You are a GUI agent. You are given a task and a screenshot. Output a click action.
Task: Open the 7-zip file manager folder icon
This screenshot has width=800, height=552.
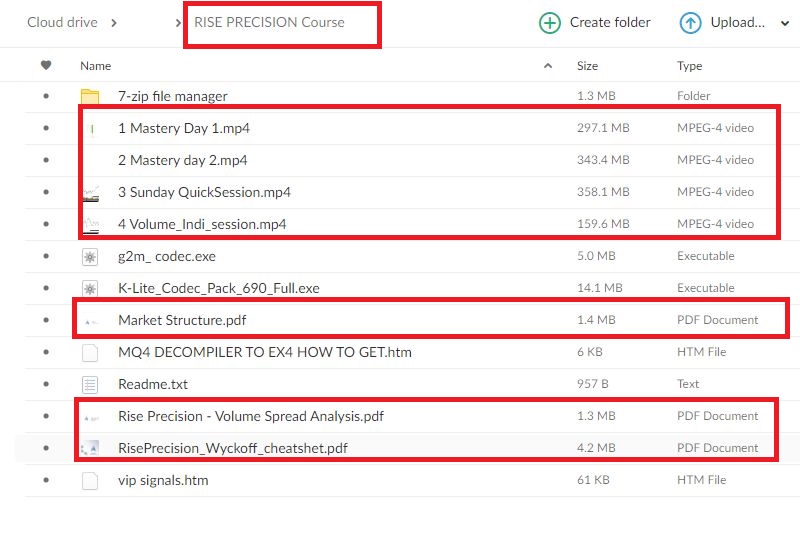click(x=90, y=96)
